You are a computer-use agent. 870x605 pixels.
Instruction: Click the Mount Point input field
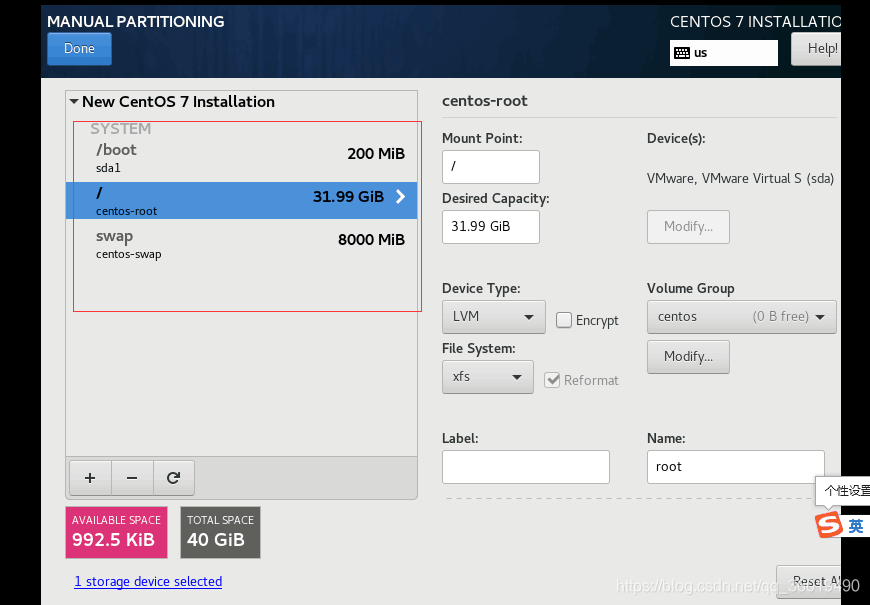(x=490, y=167)
